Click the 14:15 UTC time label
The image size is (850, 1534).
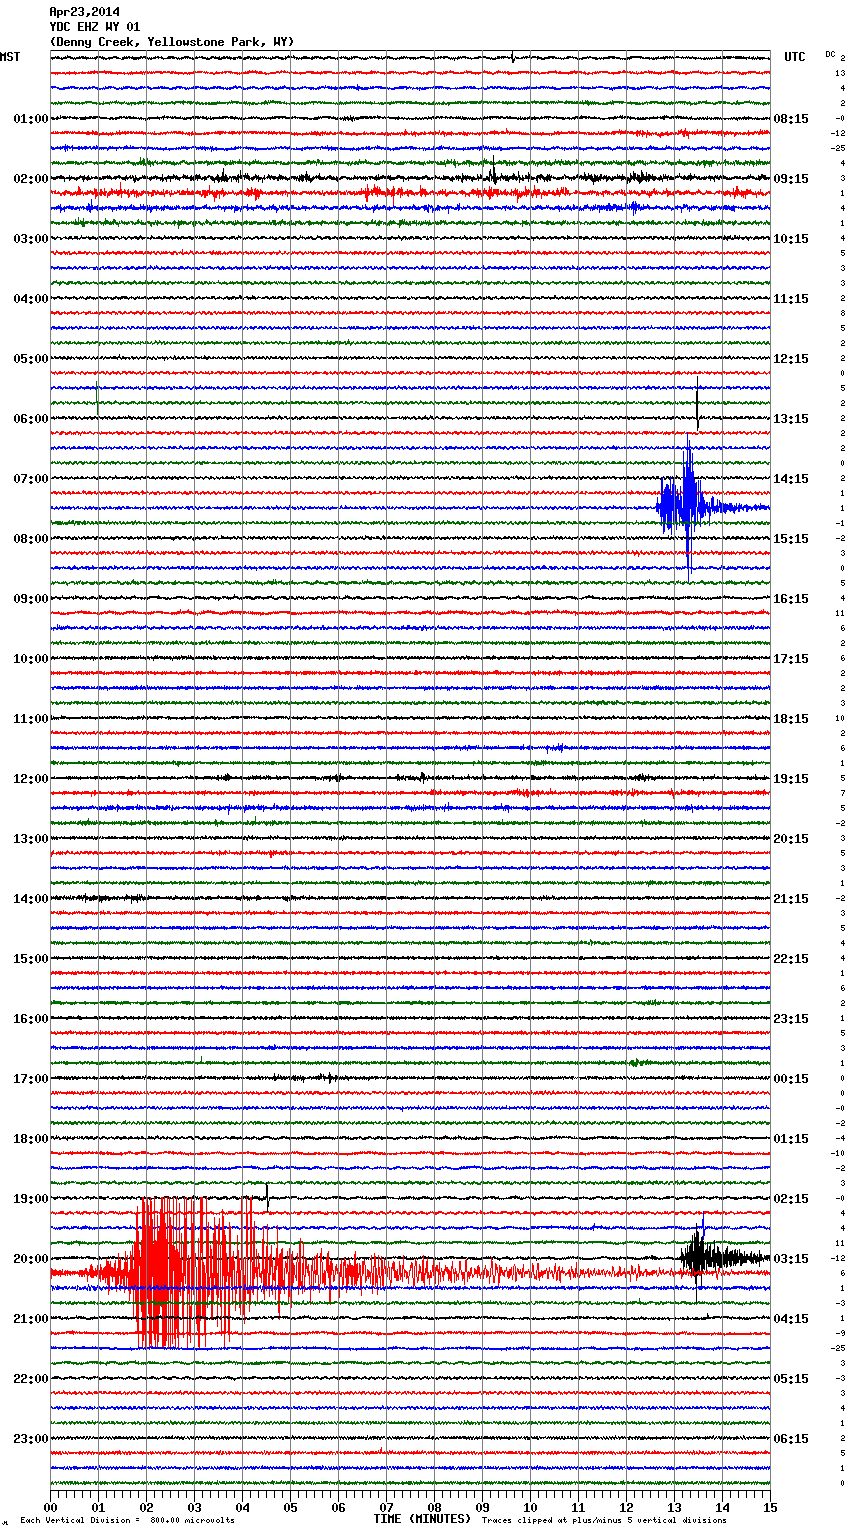click(791, 479)
